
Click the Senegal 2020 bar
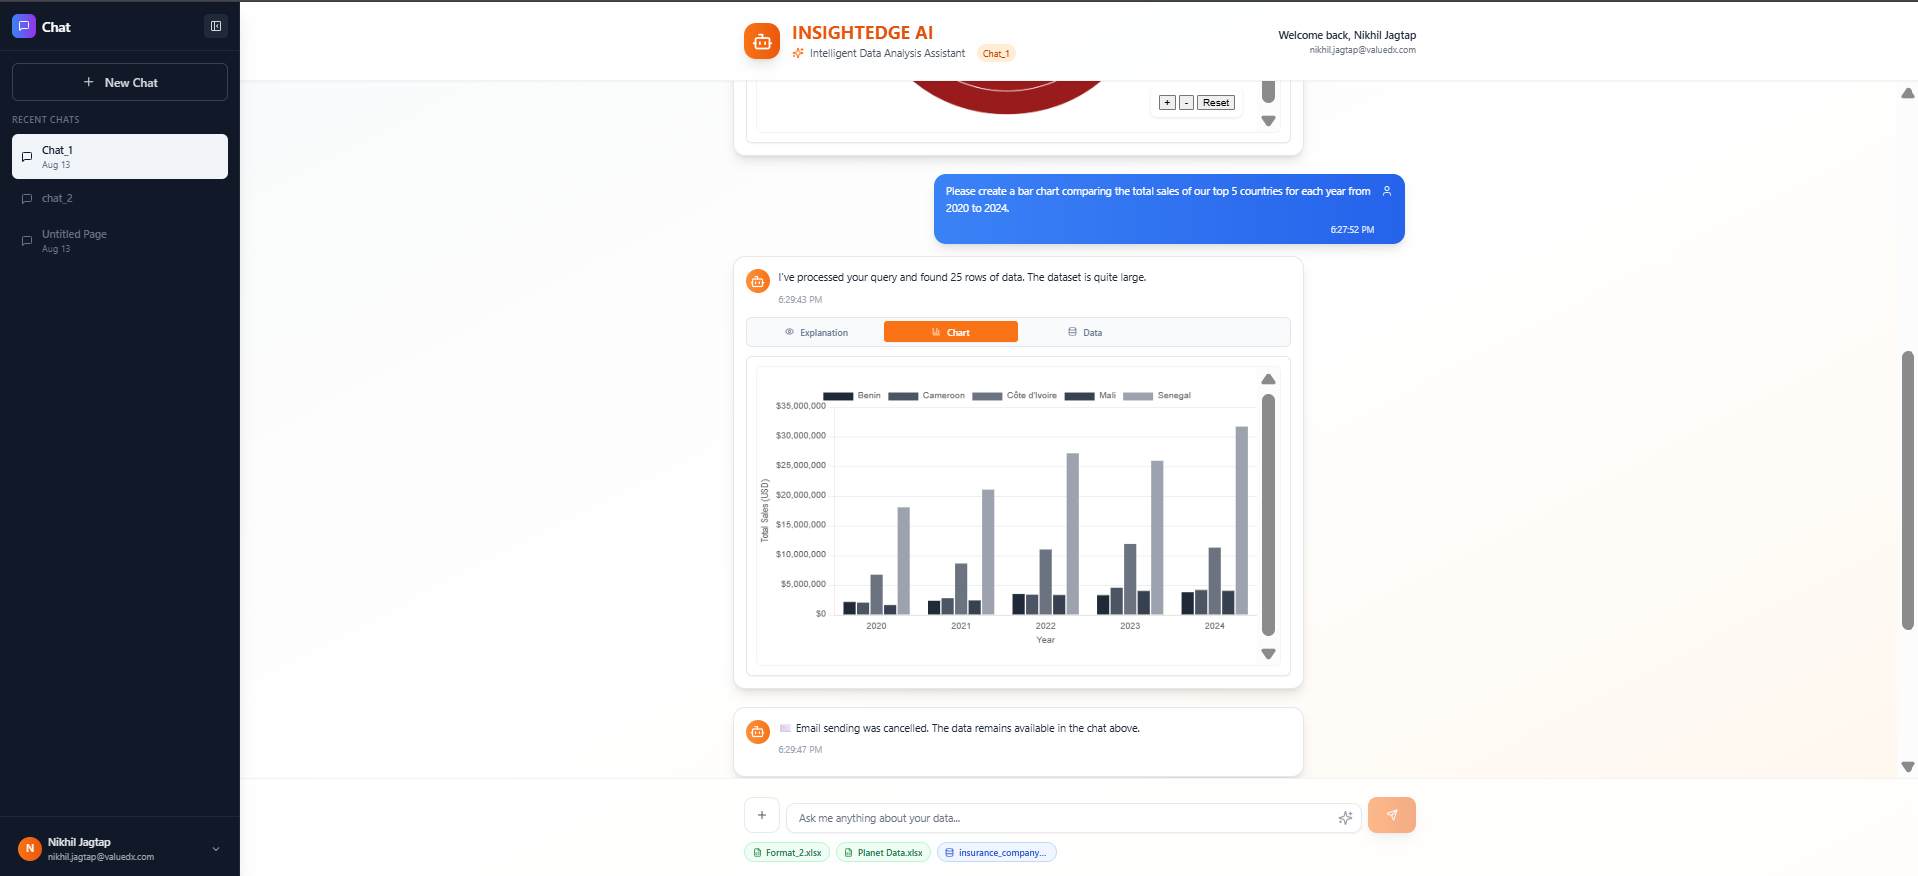[x=904, y=561]
